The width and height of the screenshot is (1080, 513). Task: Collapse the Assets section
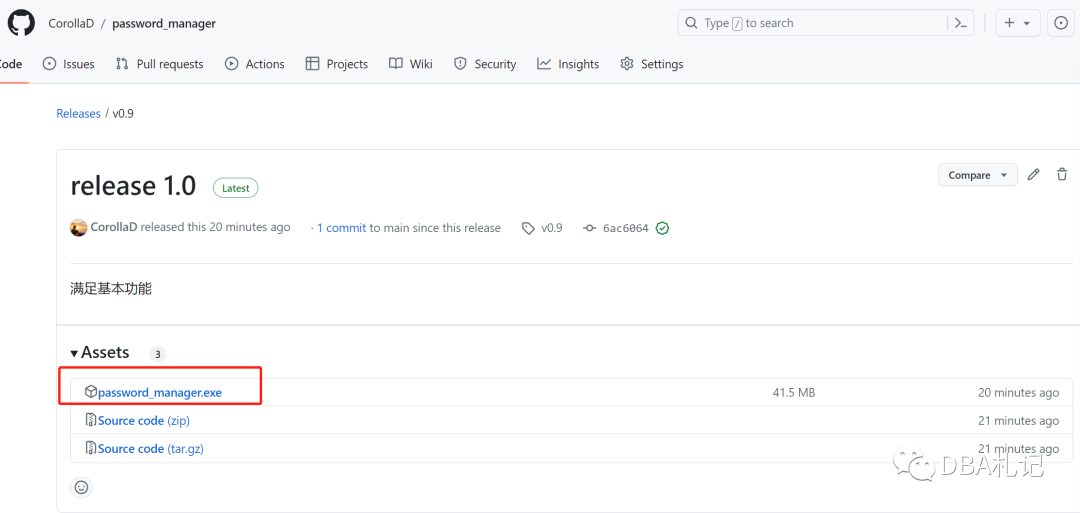point(100,353)
